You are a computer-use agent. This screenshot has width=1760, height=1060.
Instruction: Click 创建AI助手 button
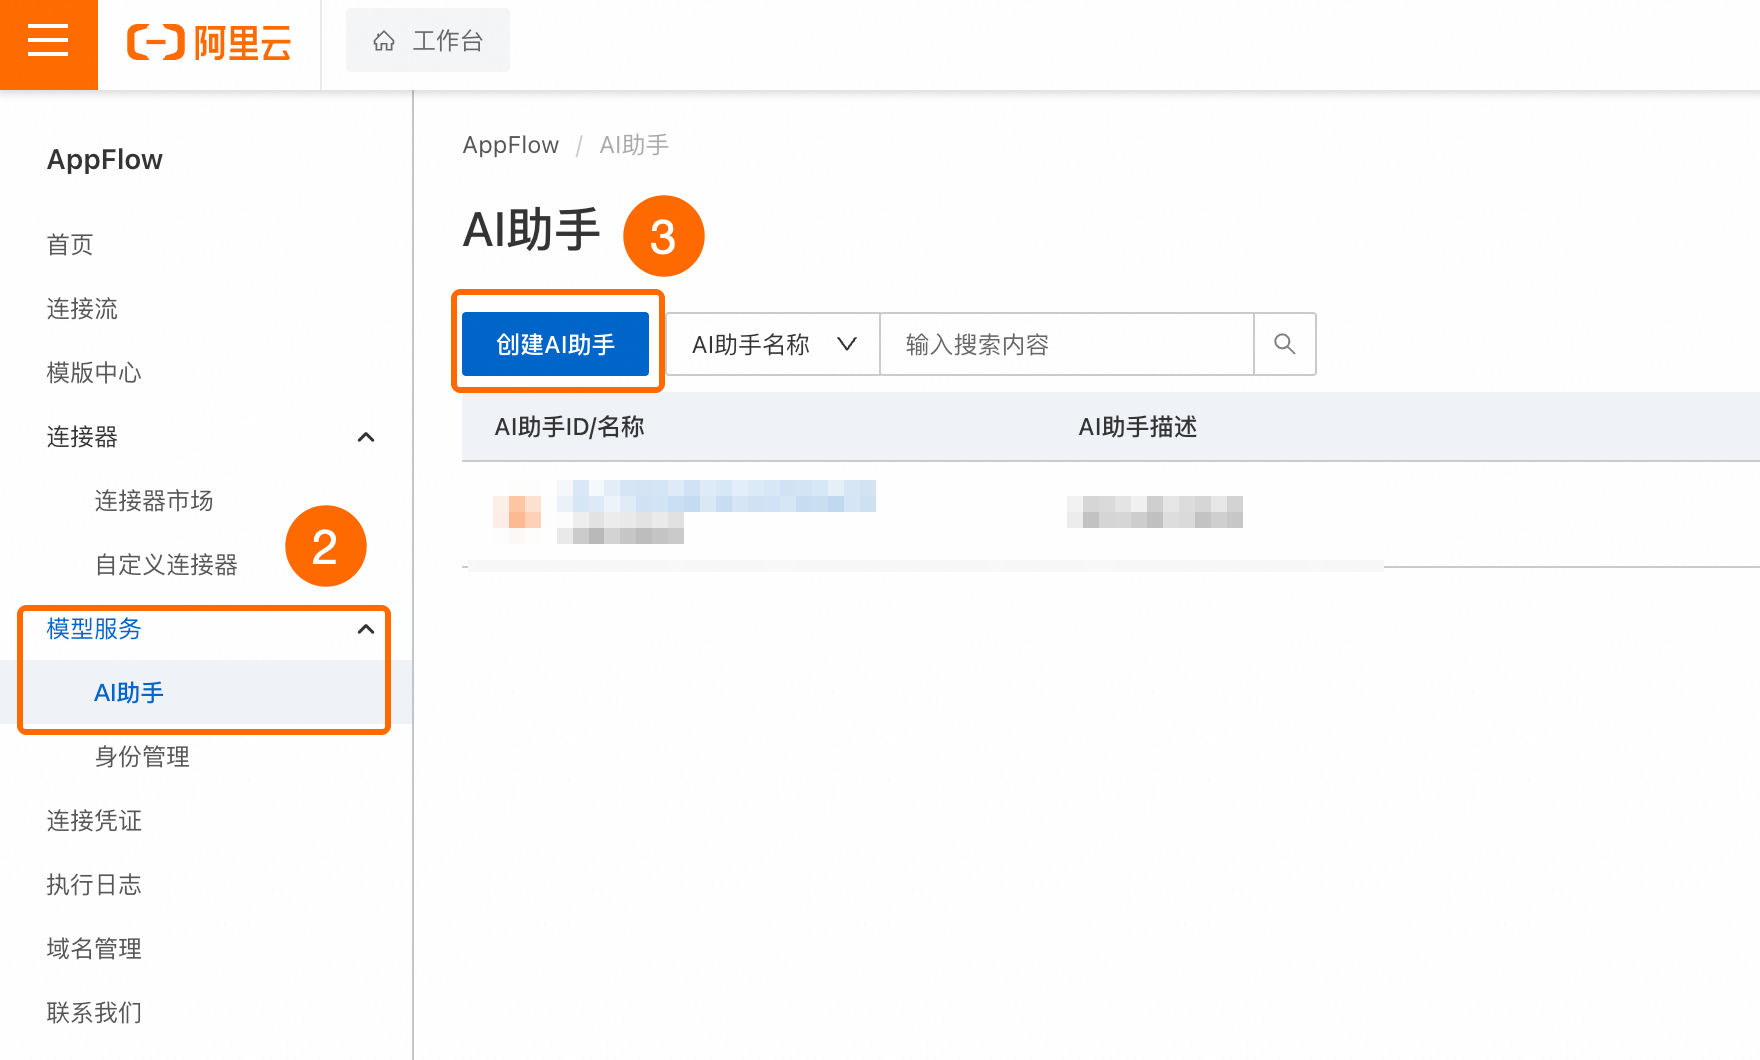point(555,344)
